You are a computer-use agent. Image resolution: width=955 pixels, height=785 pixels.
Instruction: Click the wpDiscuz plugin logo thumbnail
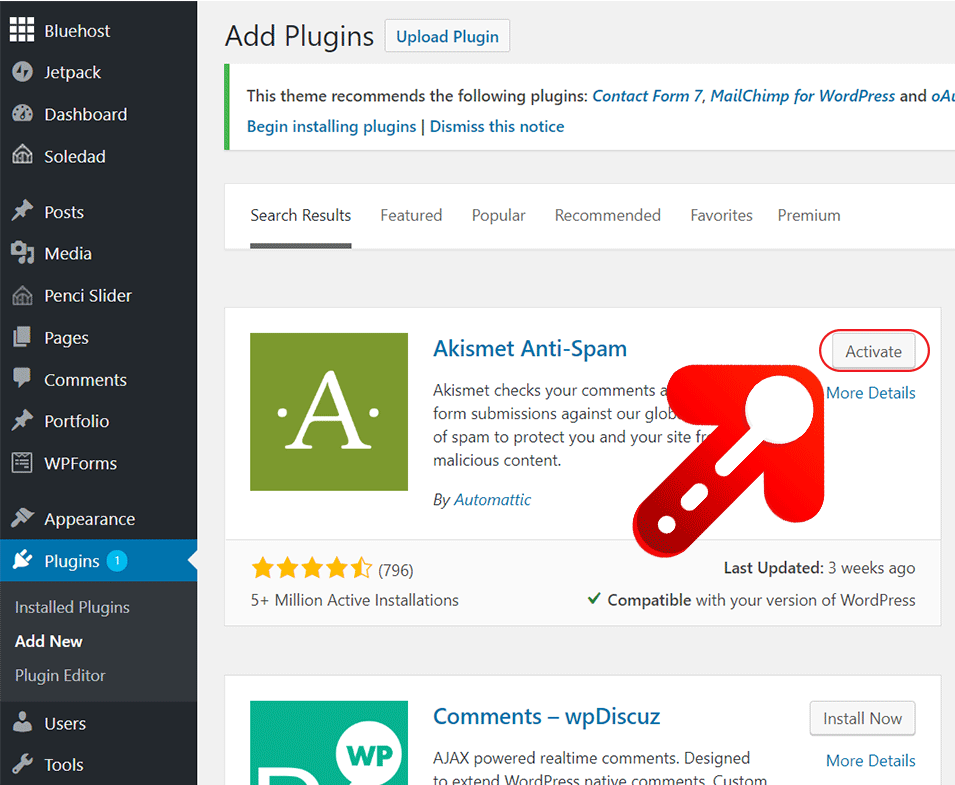click(x=329, y=743)
